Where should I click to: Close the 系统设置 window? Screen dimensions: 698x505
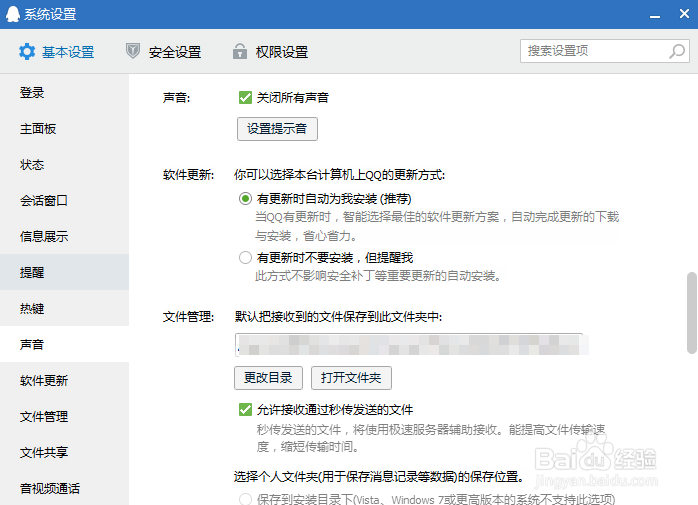click(x=684, y=14)
